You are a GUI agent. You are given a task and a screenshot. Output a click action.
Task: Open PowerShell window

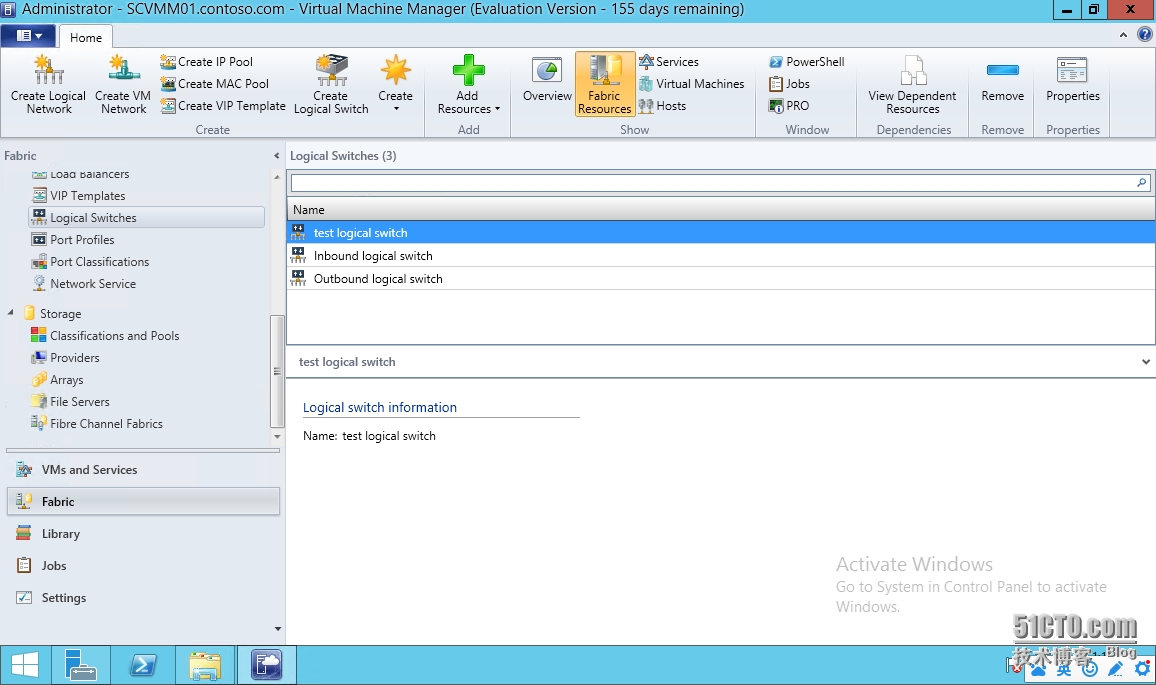pos(807,62)
